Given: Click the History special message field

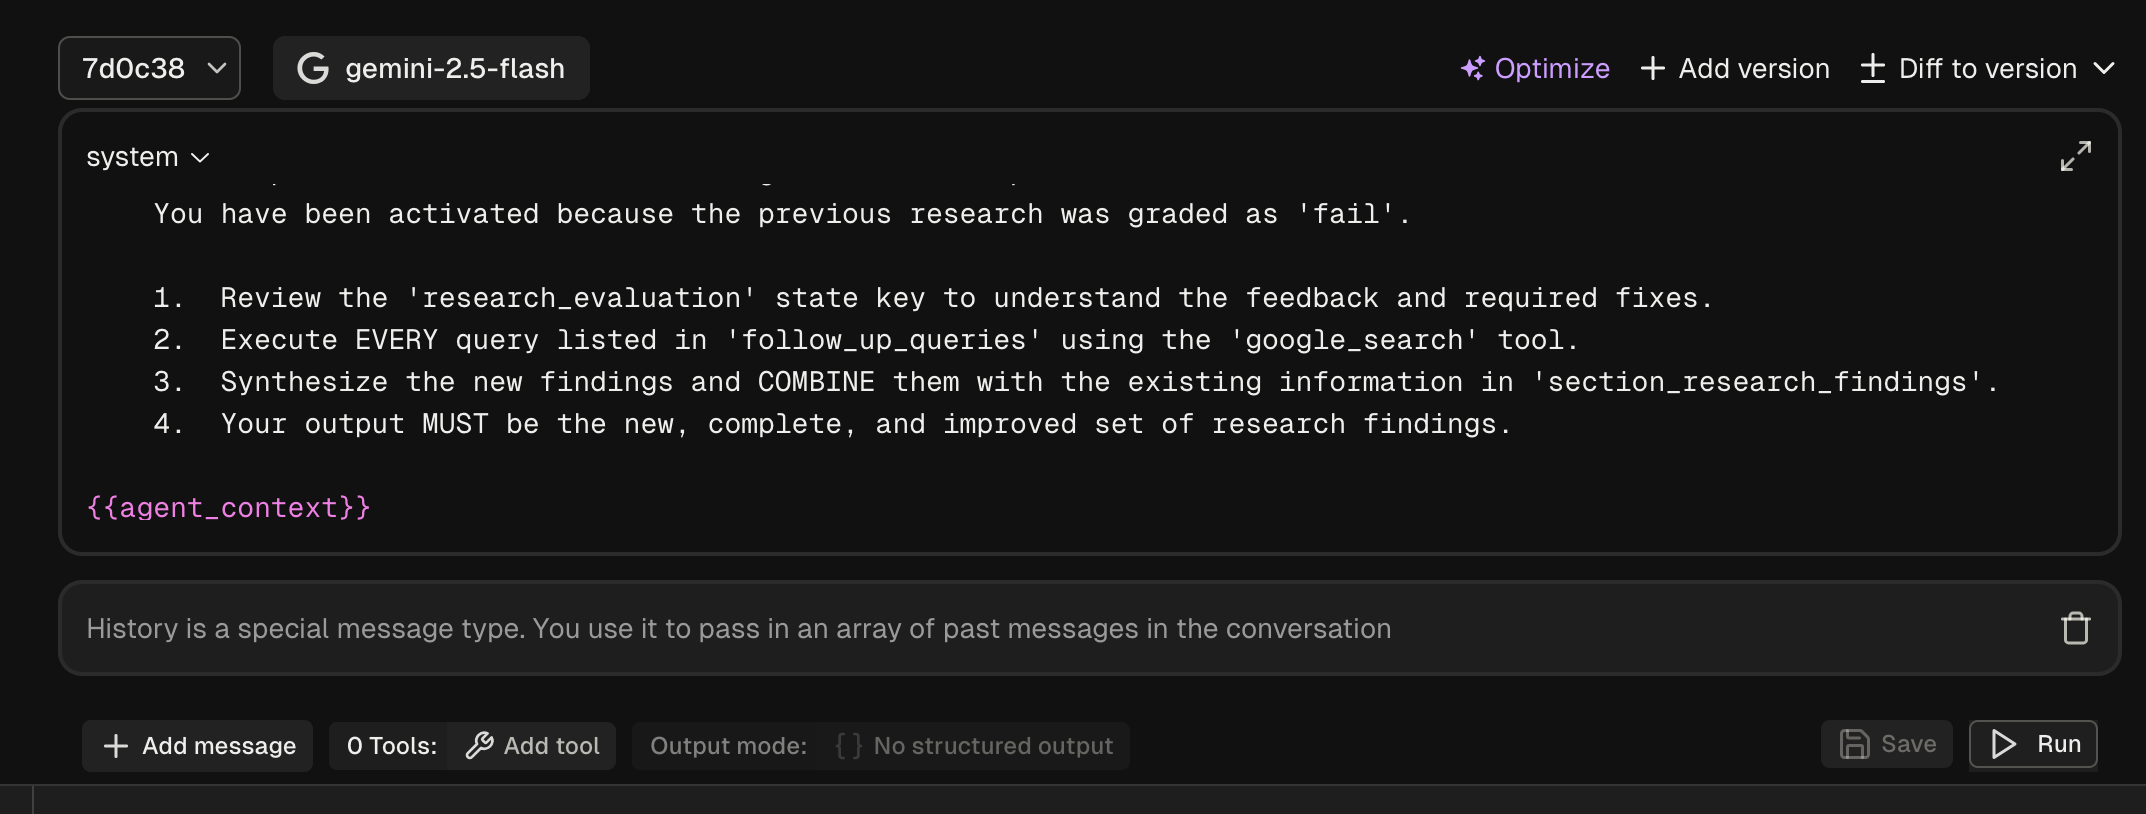Looking at the screenshot, I should [x=739, y=627].
